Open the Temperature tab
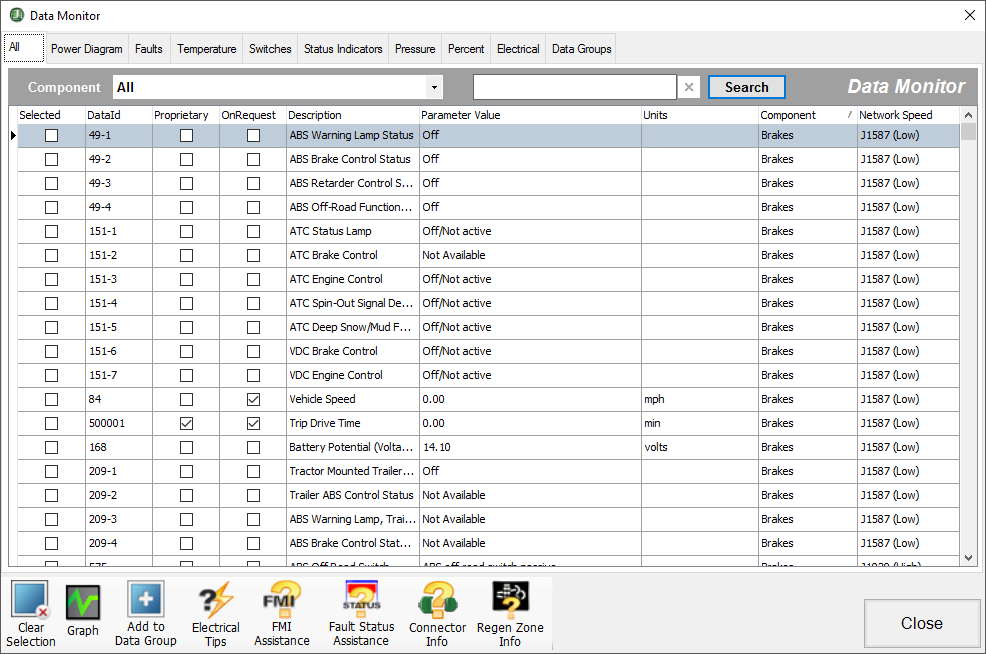 206,48
